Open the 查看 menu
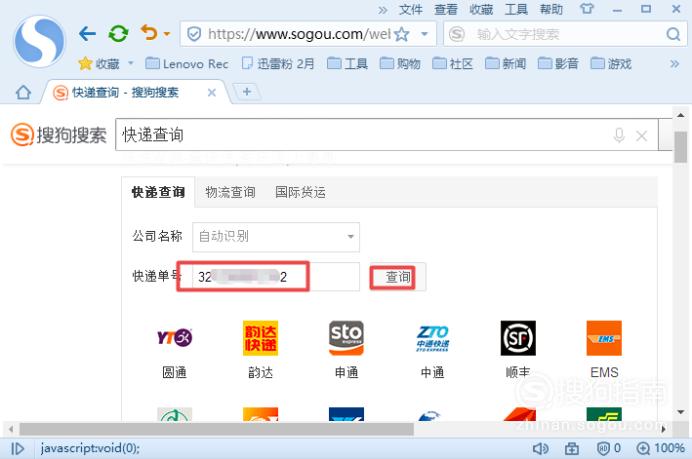This screenshot has width=692, height=459. pos(446,9)
